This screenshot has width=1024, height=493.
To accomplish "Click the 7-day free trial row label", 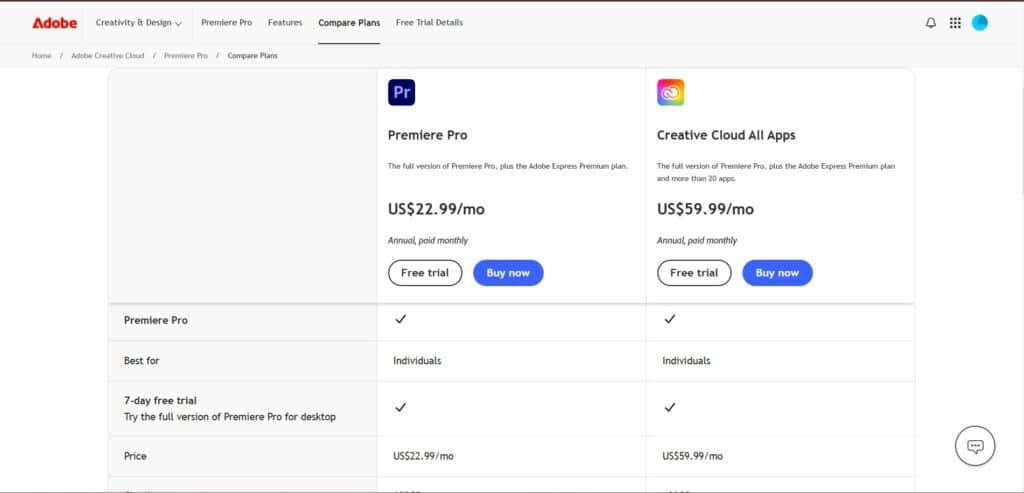I will coord(160,401).
